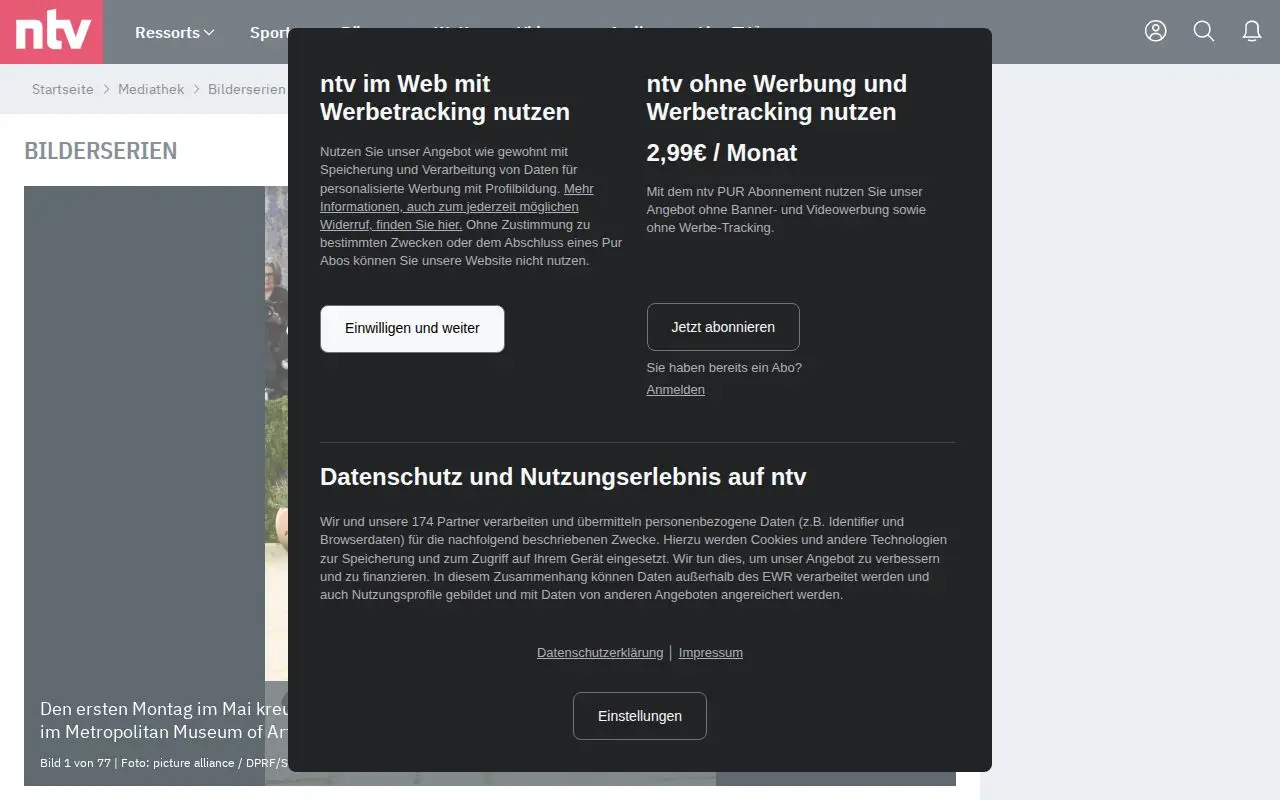The image size is (1280, 800).
Task: Expand the Ressorts dropdown menu
Action: (175, 32)
